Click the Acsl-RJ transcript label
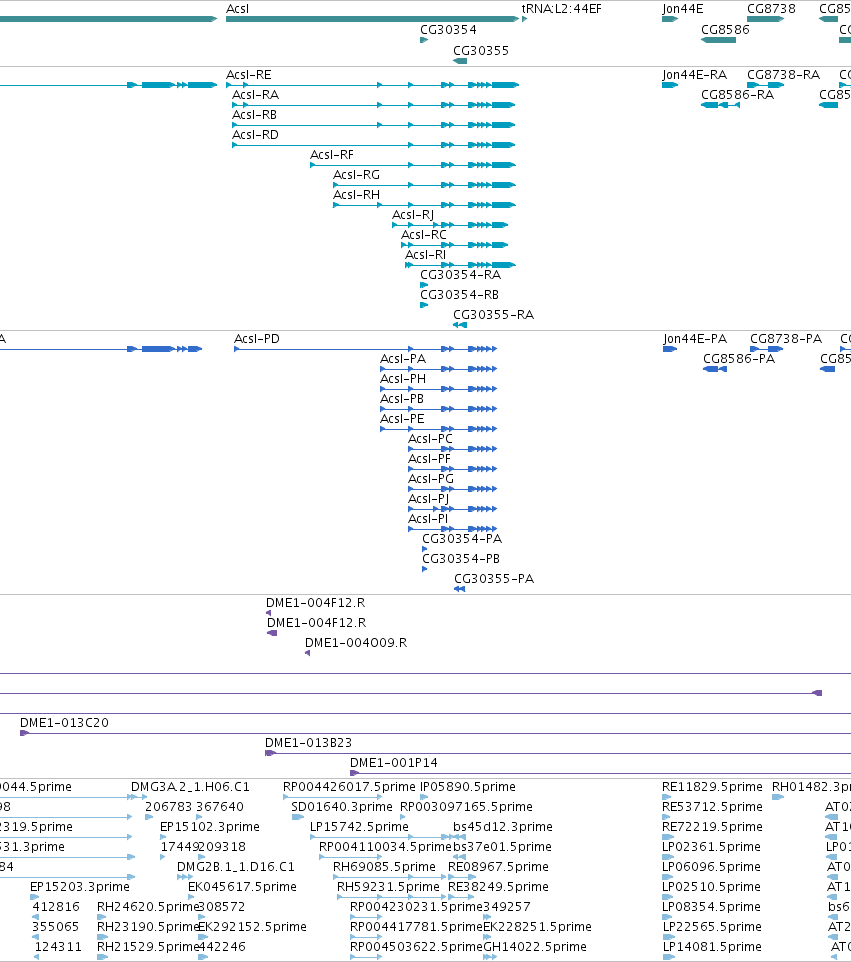 coord(413,215)
